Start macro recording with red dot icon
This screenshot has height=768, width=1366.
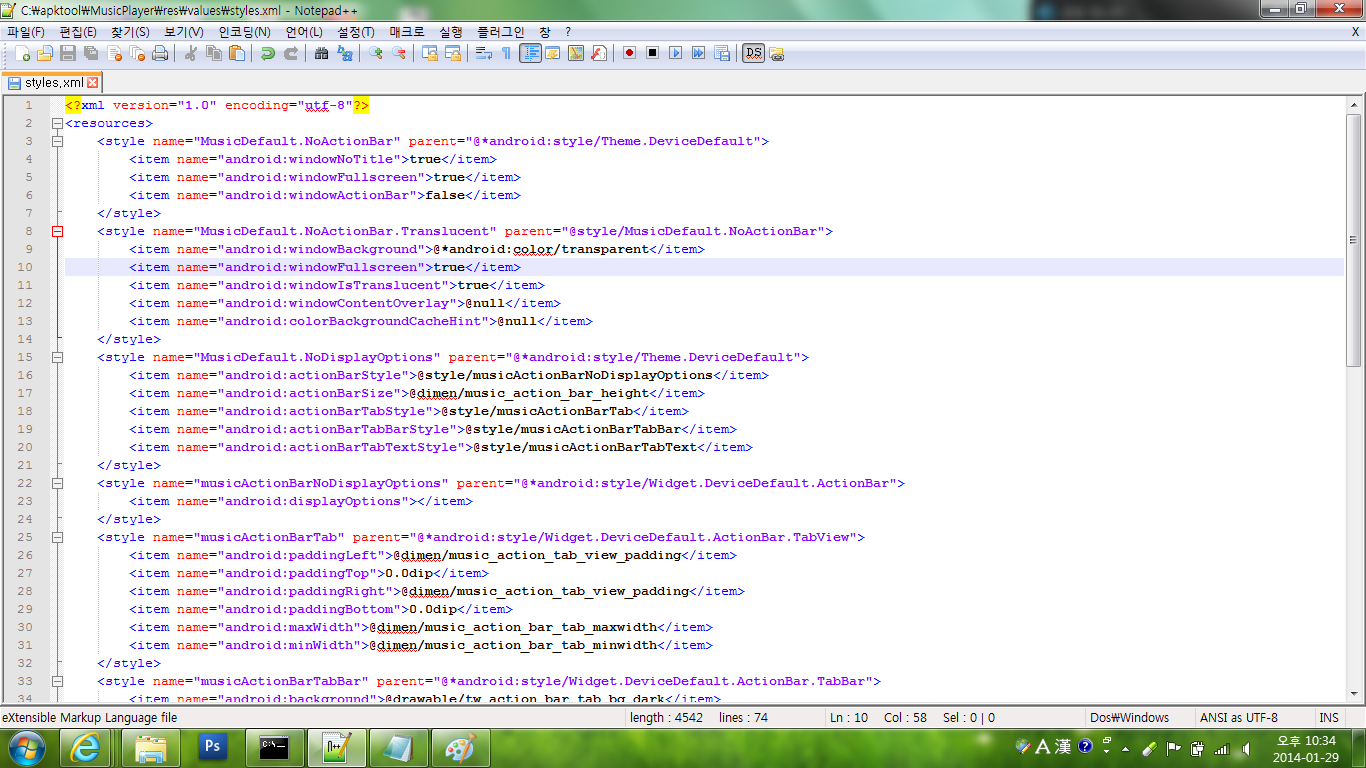pos(629,53)
